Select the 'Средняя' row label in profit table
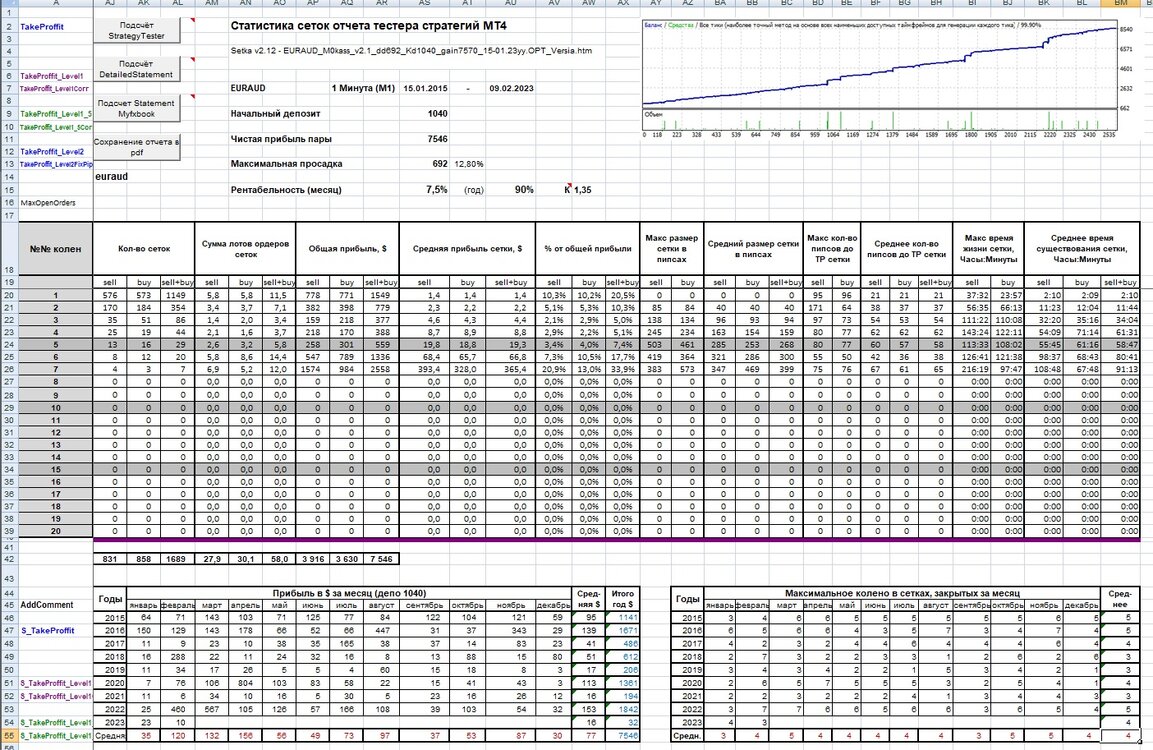This screenshot has width=1153, height=750. coord(110,735)
